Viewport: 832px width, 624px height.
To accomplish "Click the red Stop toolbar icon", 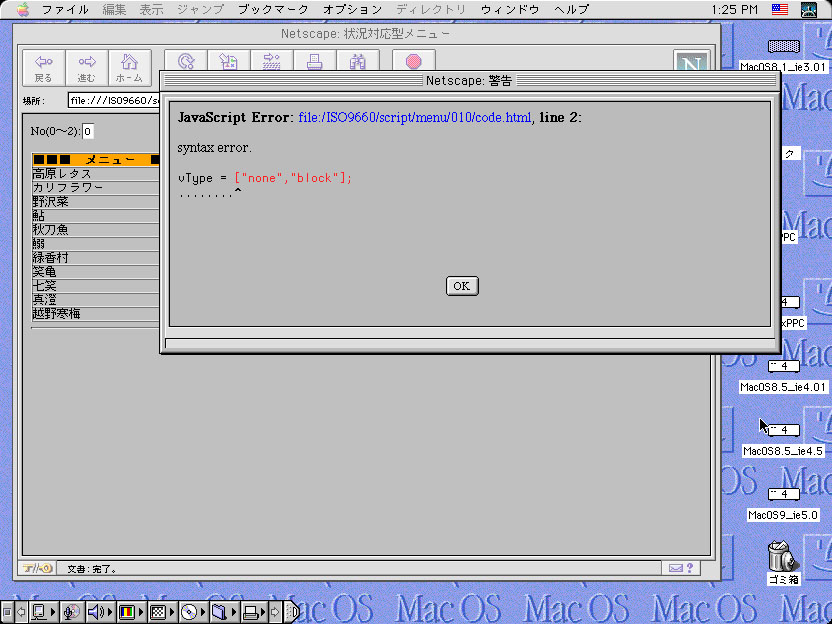I will click(414, 62).
